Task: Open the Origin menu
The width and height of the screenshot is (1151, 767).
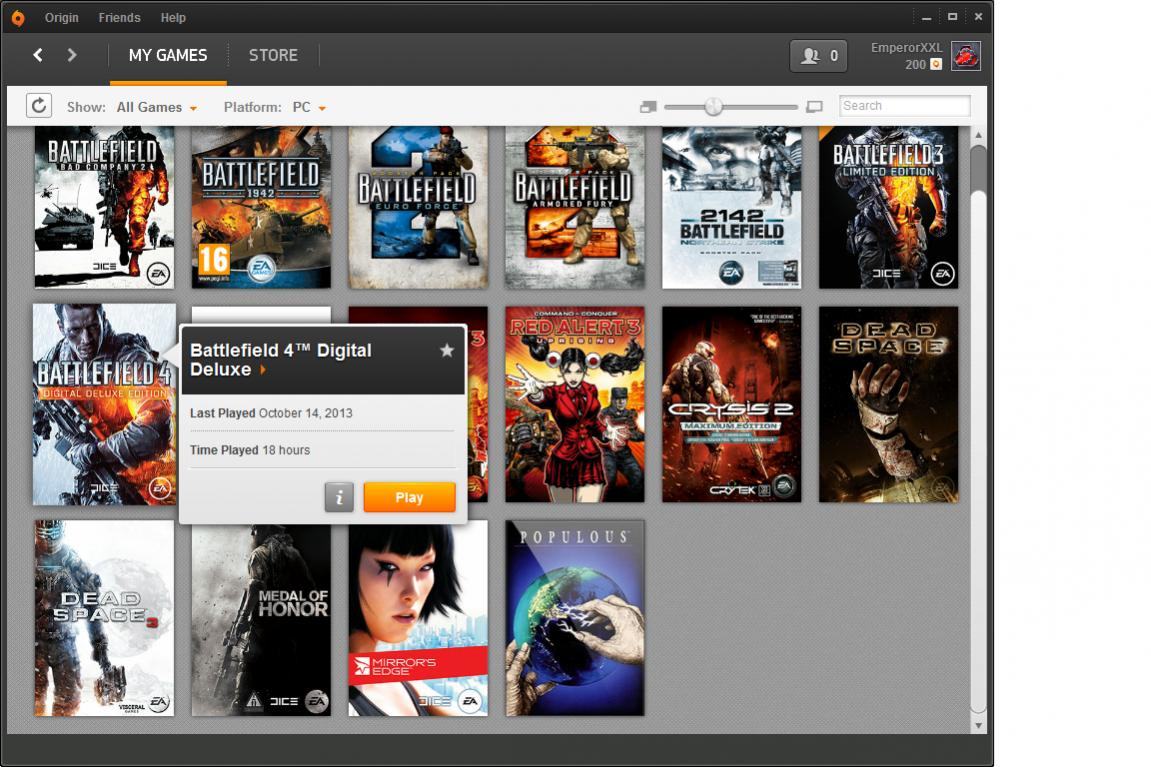Action: pos(62,18)
